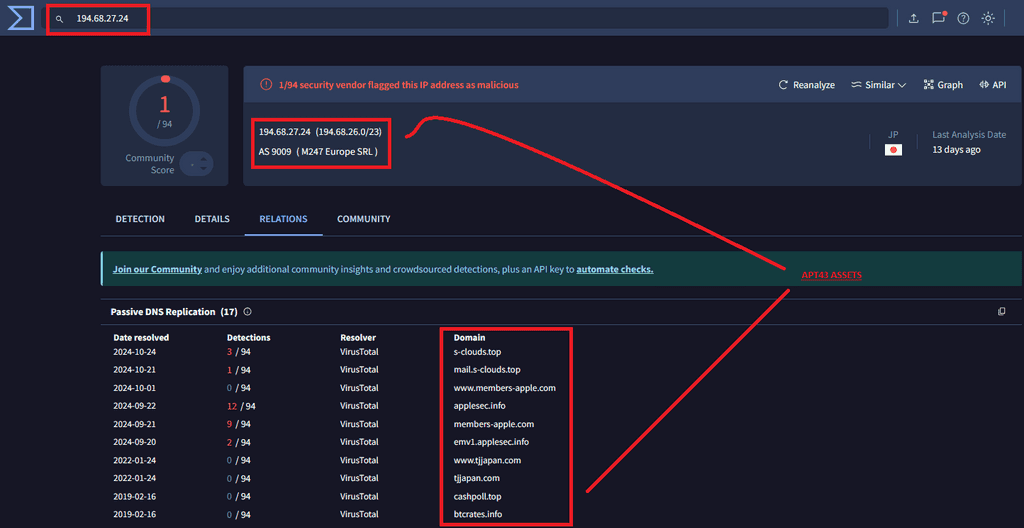Screen dimensions: 1024x528
Task: Open the Graph view
Action: (943, 85)
